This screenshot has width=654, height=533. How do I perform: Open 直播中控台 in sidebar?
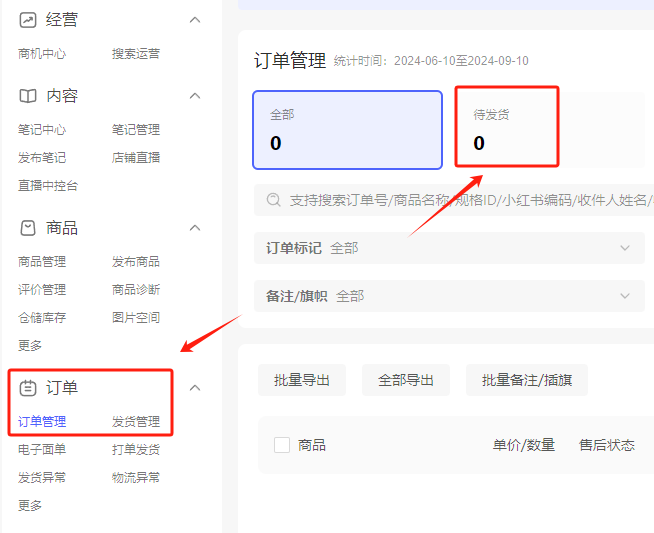coord(48,186)
